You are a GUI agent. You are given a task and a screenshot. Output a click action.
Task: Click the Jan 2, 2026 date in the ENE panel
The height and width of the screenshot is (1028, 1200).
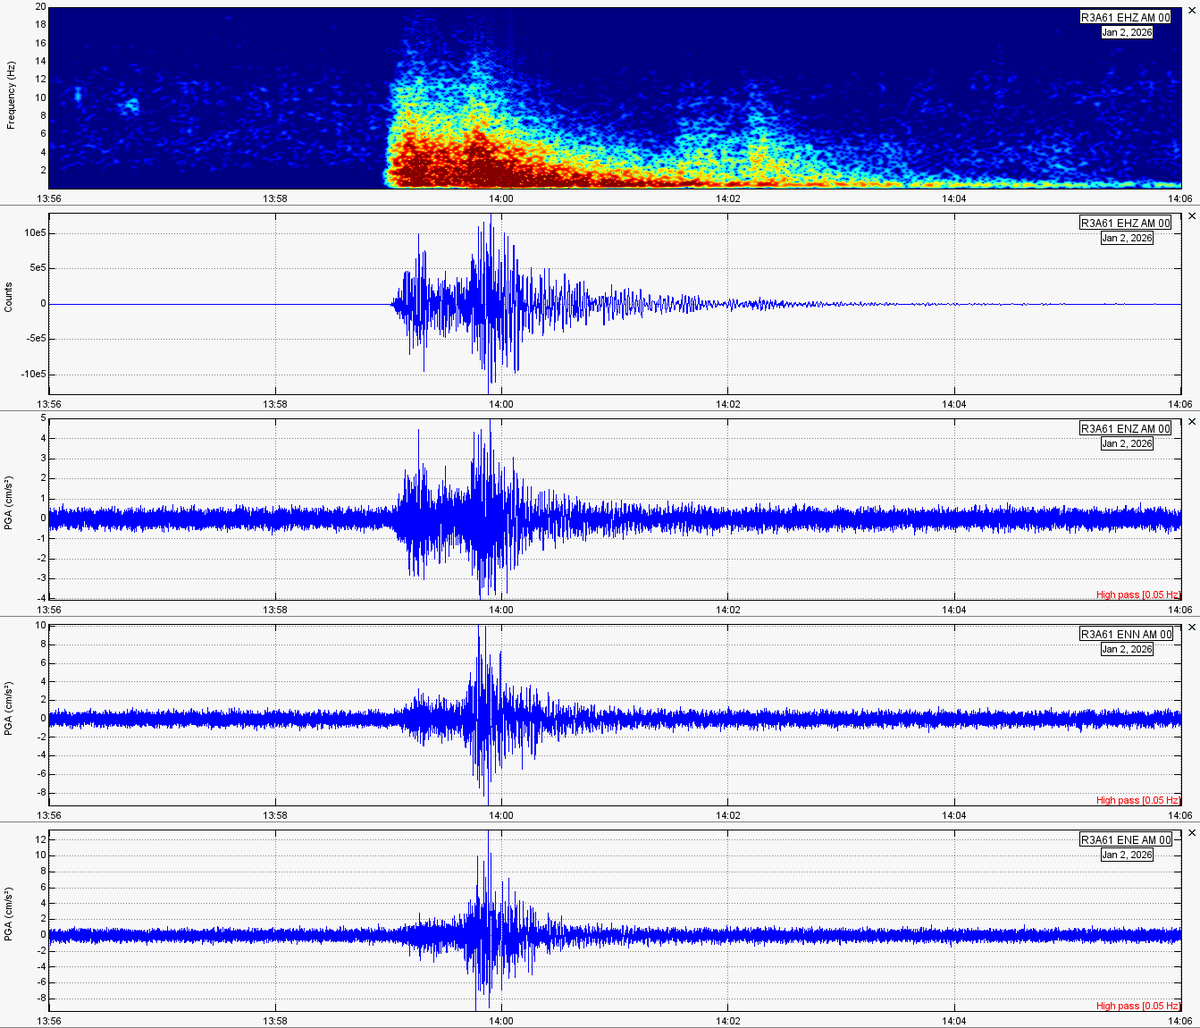(1127, 855)
